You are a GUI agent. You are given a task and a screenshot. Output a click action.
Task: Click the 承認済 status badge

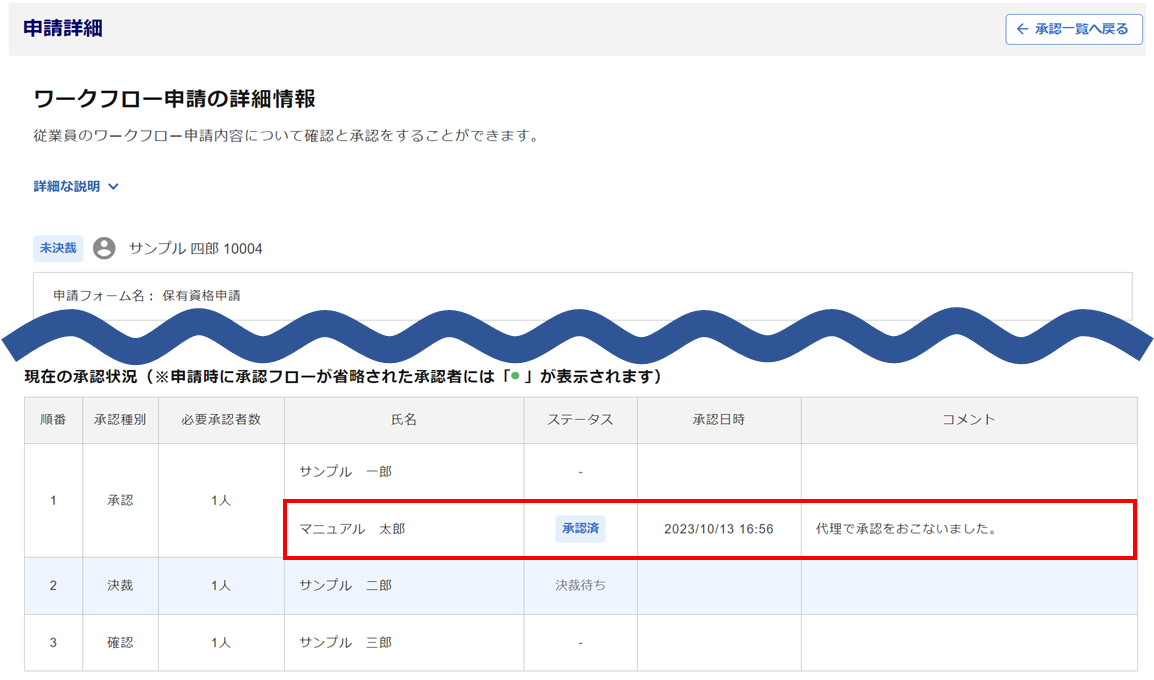point(580,528)
